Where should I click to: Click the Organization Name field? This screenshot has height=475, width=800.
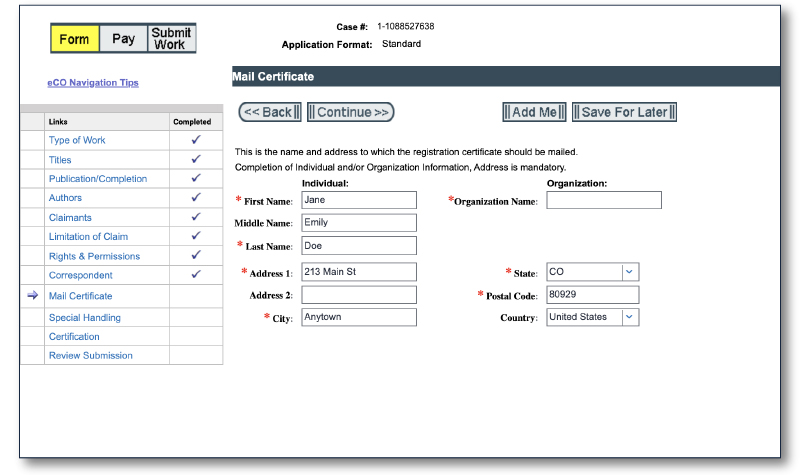[603, 200]
